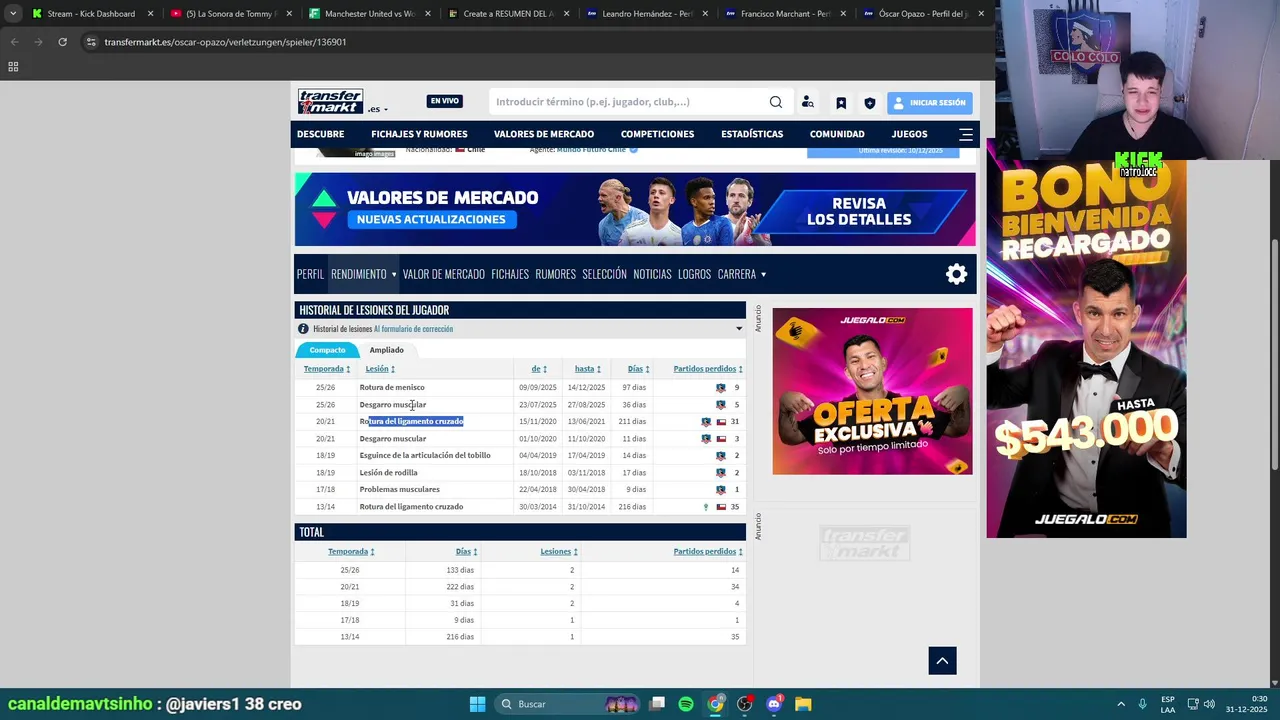This screenshot has height=720, width=1280.
Task: Open Discord from the taskbar
Action: pos(774,704)
